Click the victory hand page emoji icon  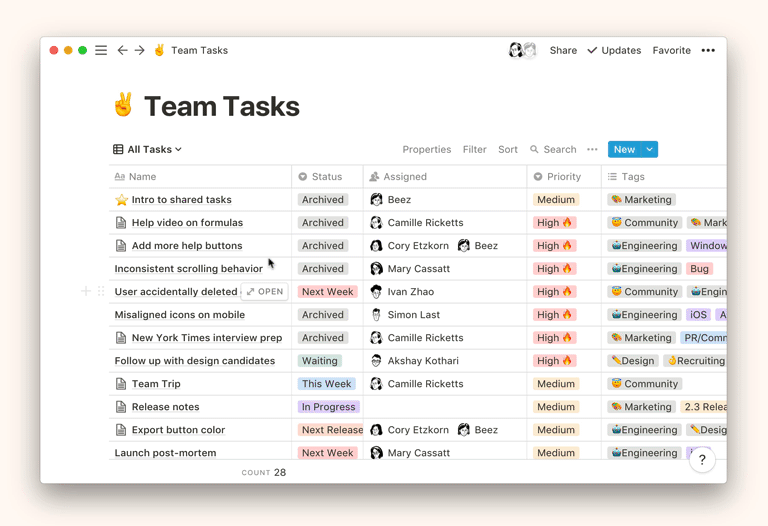tap(123, 106)
